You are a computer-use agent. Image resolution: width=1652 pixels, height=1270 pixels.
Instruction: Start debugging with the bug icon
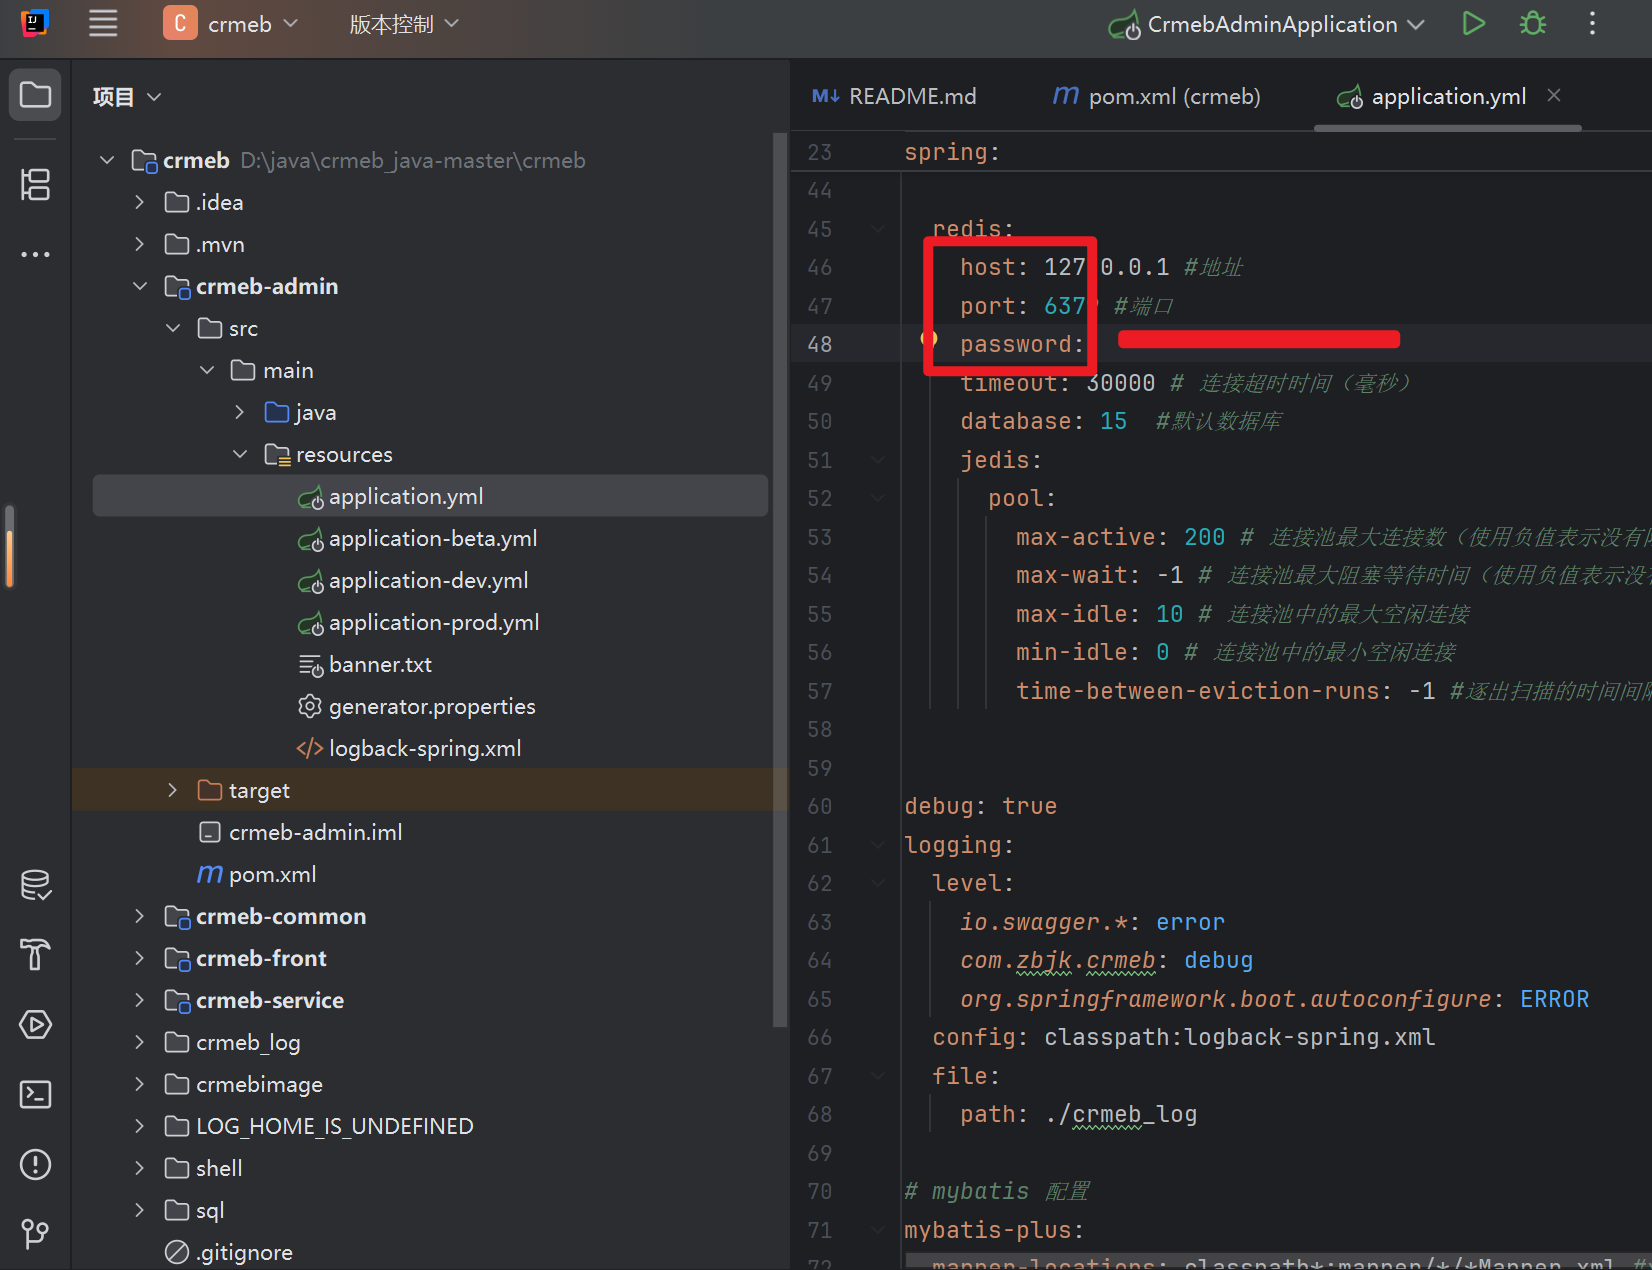pyautogui.click(x=1533, y=24)
